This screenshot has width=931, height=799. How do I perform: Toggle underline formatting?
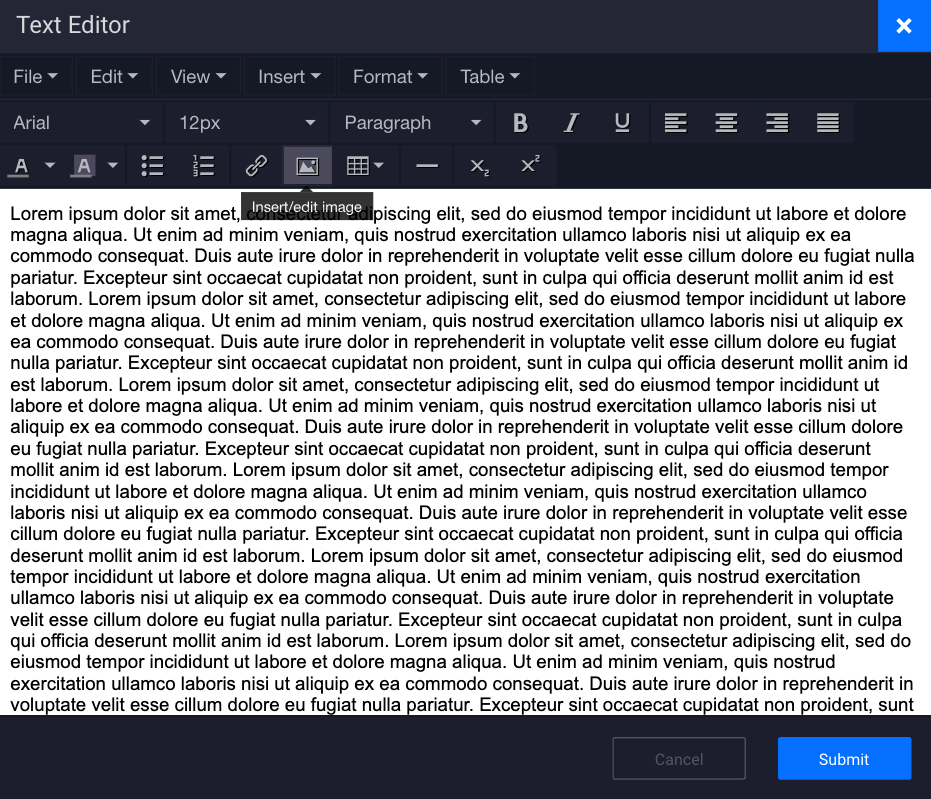(x=622, y=121)
